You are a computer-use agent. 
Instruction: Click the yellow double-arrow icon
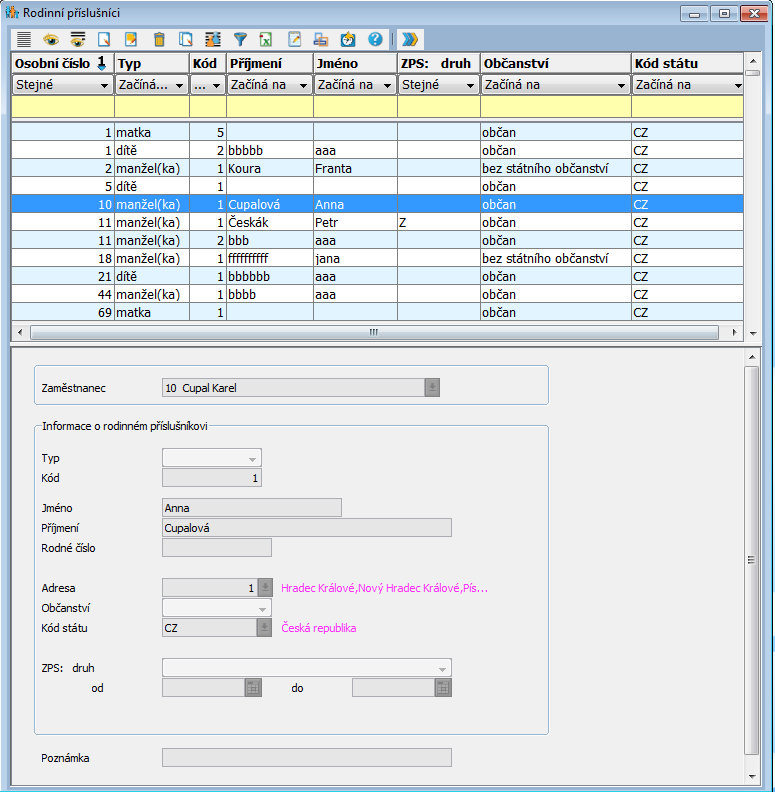410,39
